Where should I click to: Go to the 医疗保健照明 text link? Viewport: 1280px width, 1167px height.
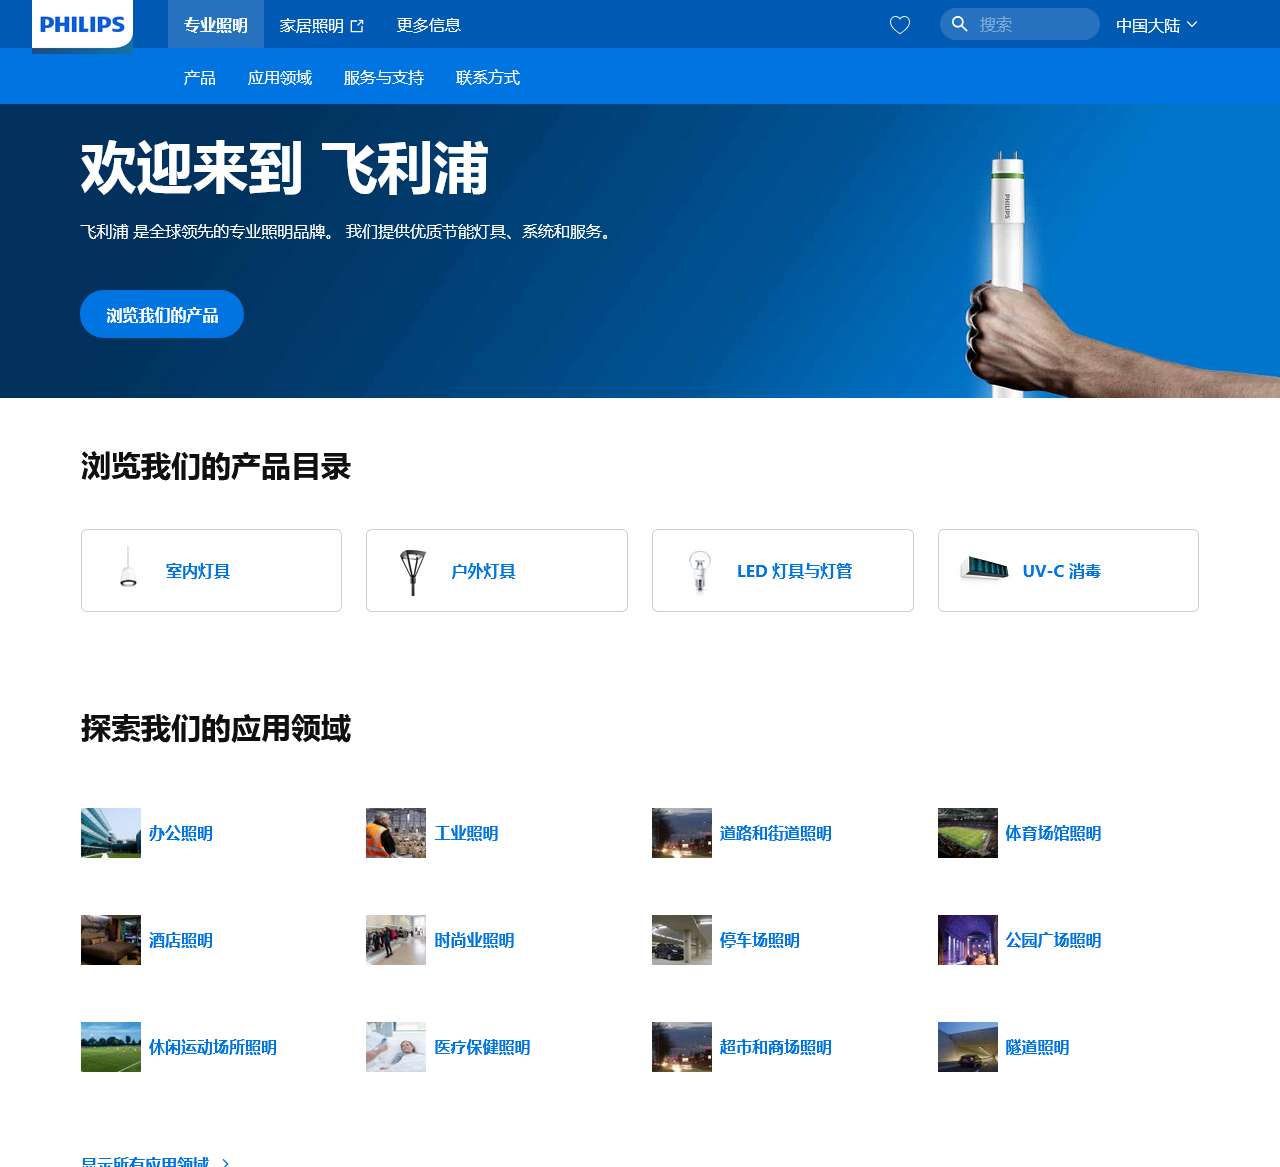[x=482, y=1047]
